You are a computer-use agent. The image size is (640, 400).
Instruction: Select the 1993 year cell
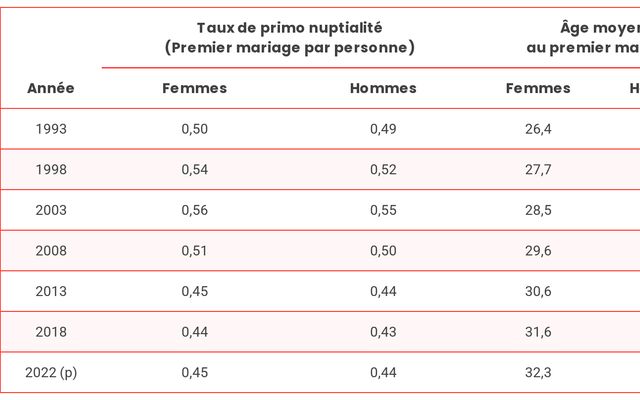pyautogui.click(x=51, y=129)
